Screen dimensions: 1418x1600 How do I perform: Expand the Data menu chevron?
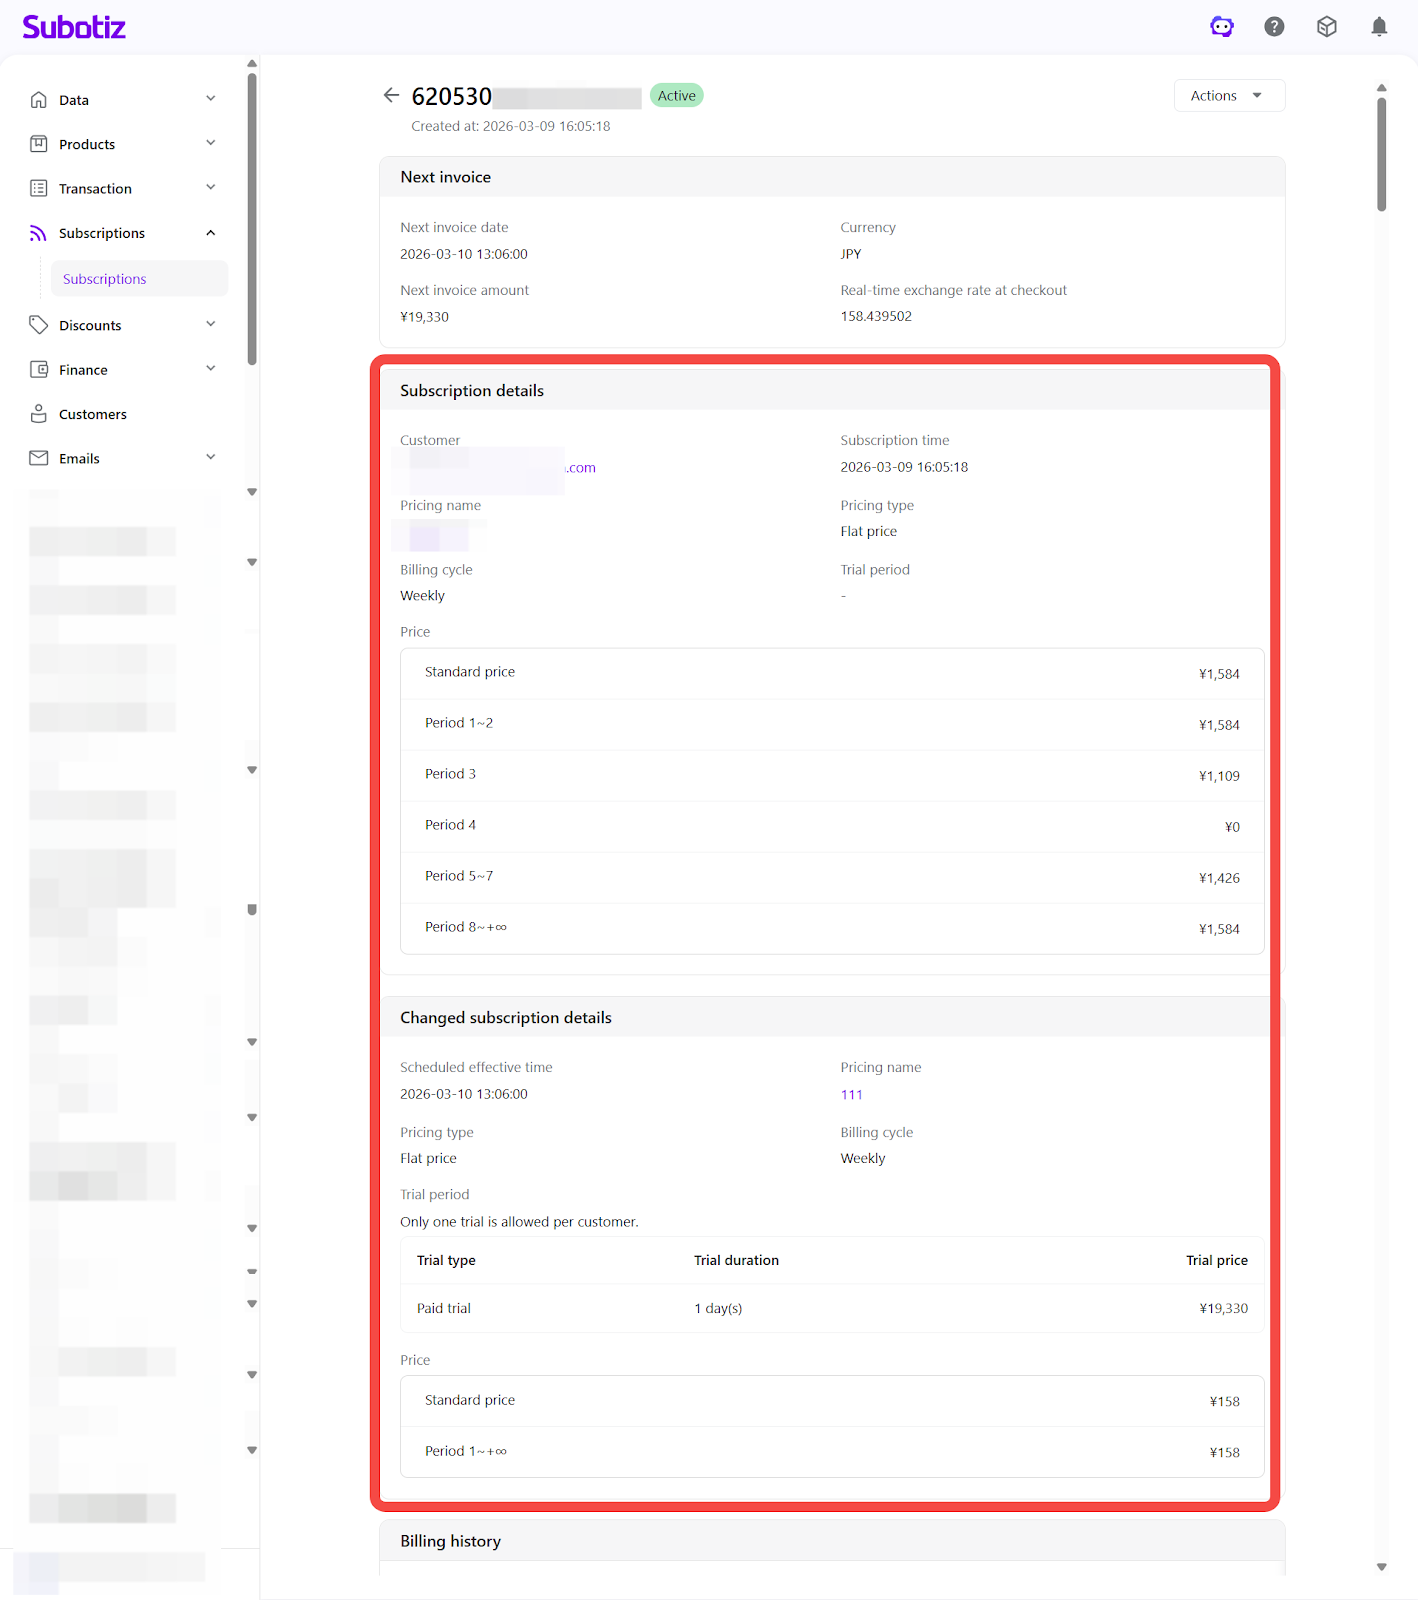click(211, 99)
